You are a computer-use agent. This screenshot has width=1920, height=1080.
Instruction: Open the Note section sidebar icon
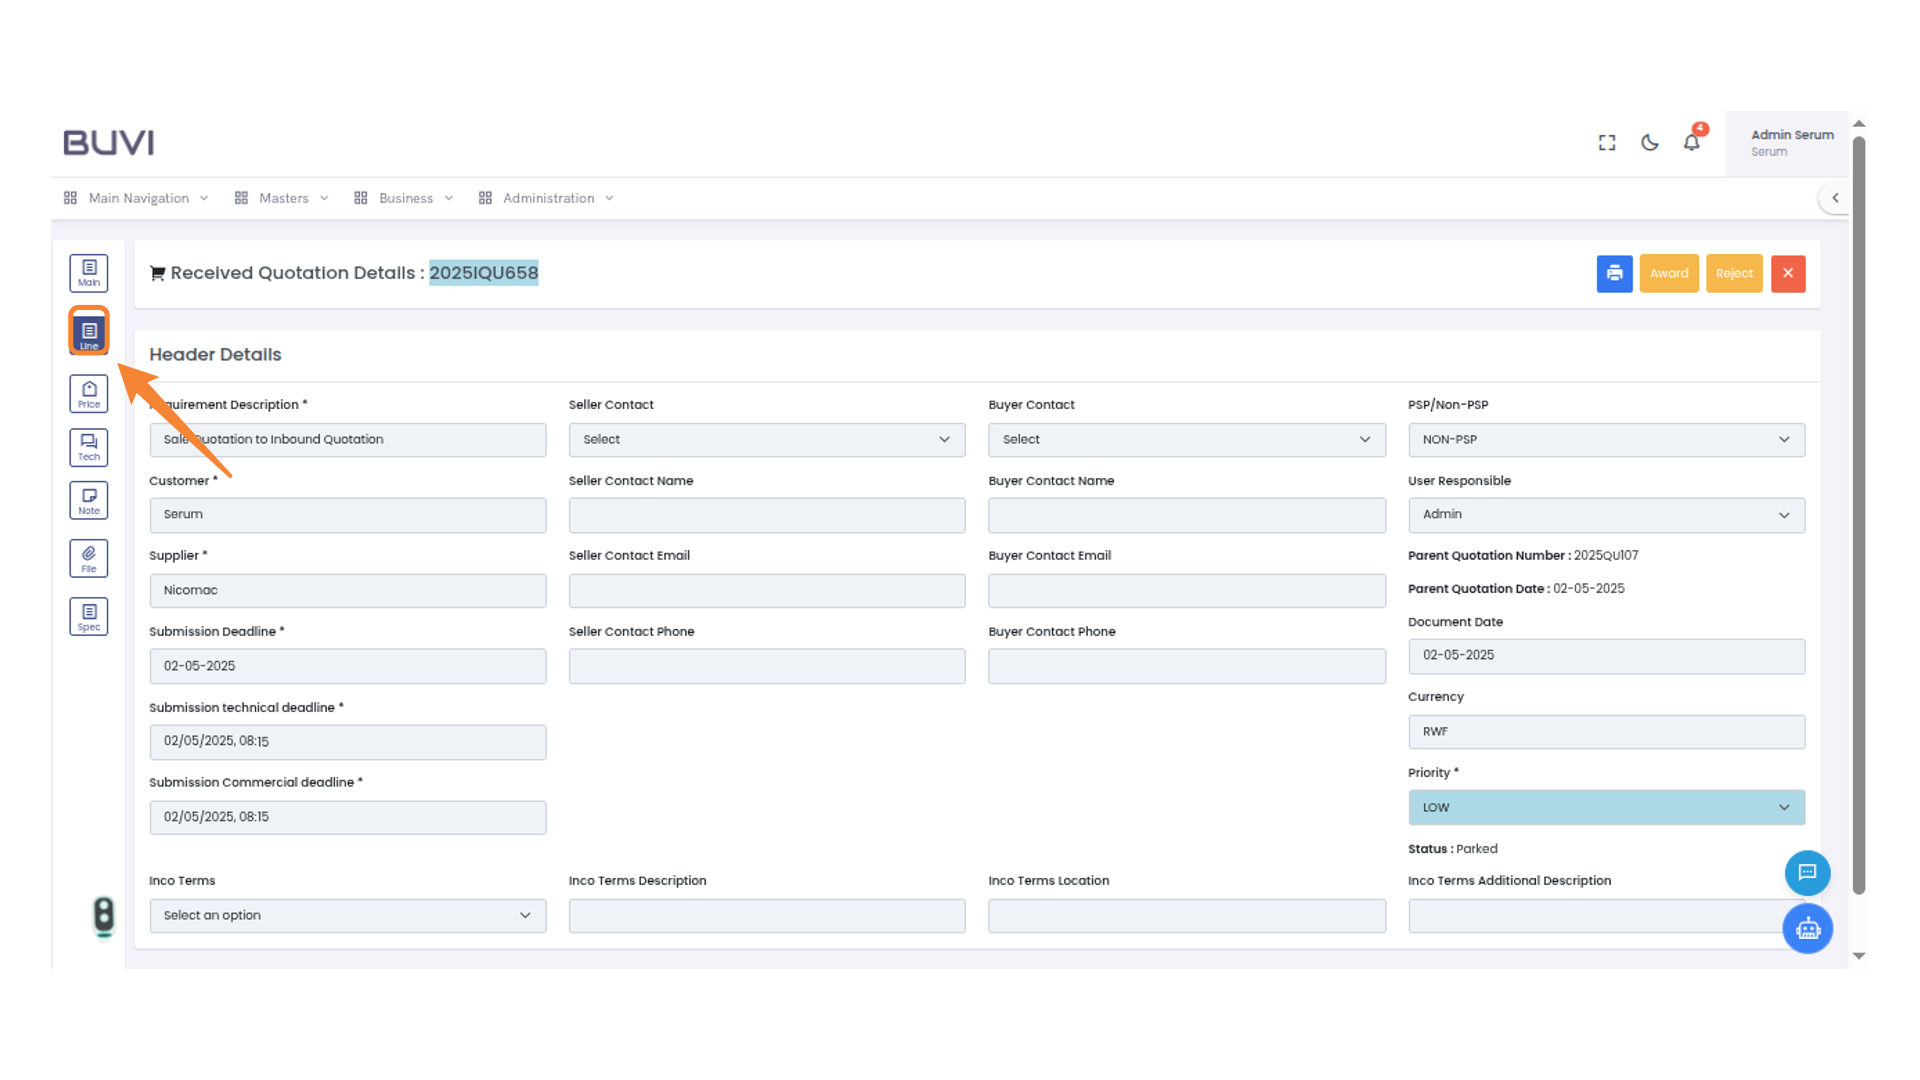[89, 501]
